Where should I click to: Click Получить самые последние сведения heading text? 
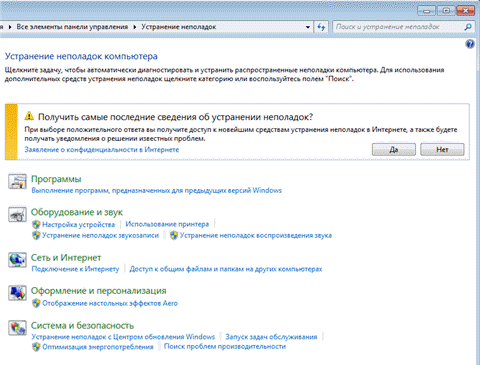(x=175, y=117)
